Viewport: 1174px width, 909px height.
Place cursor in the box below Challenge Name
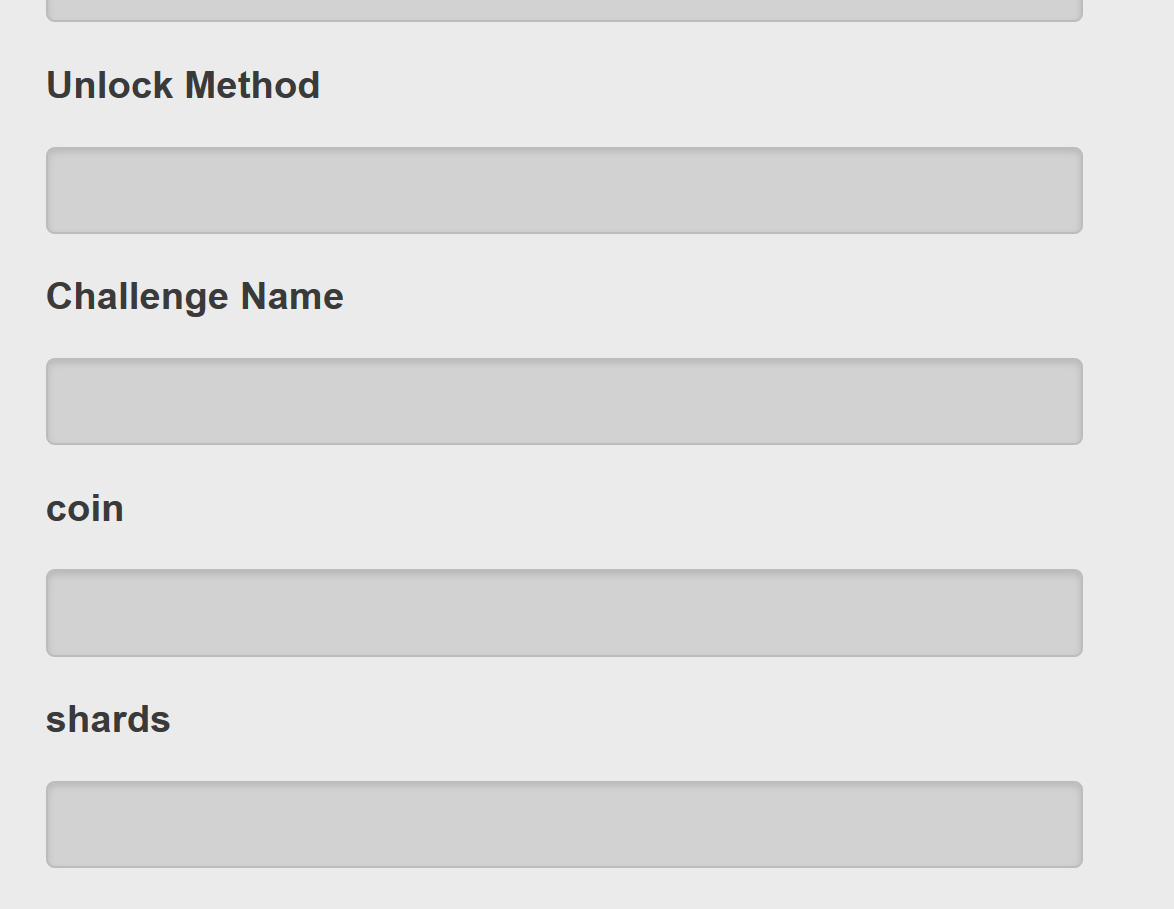(564, 401)
